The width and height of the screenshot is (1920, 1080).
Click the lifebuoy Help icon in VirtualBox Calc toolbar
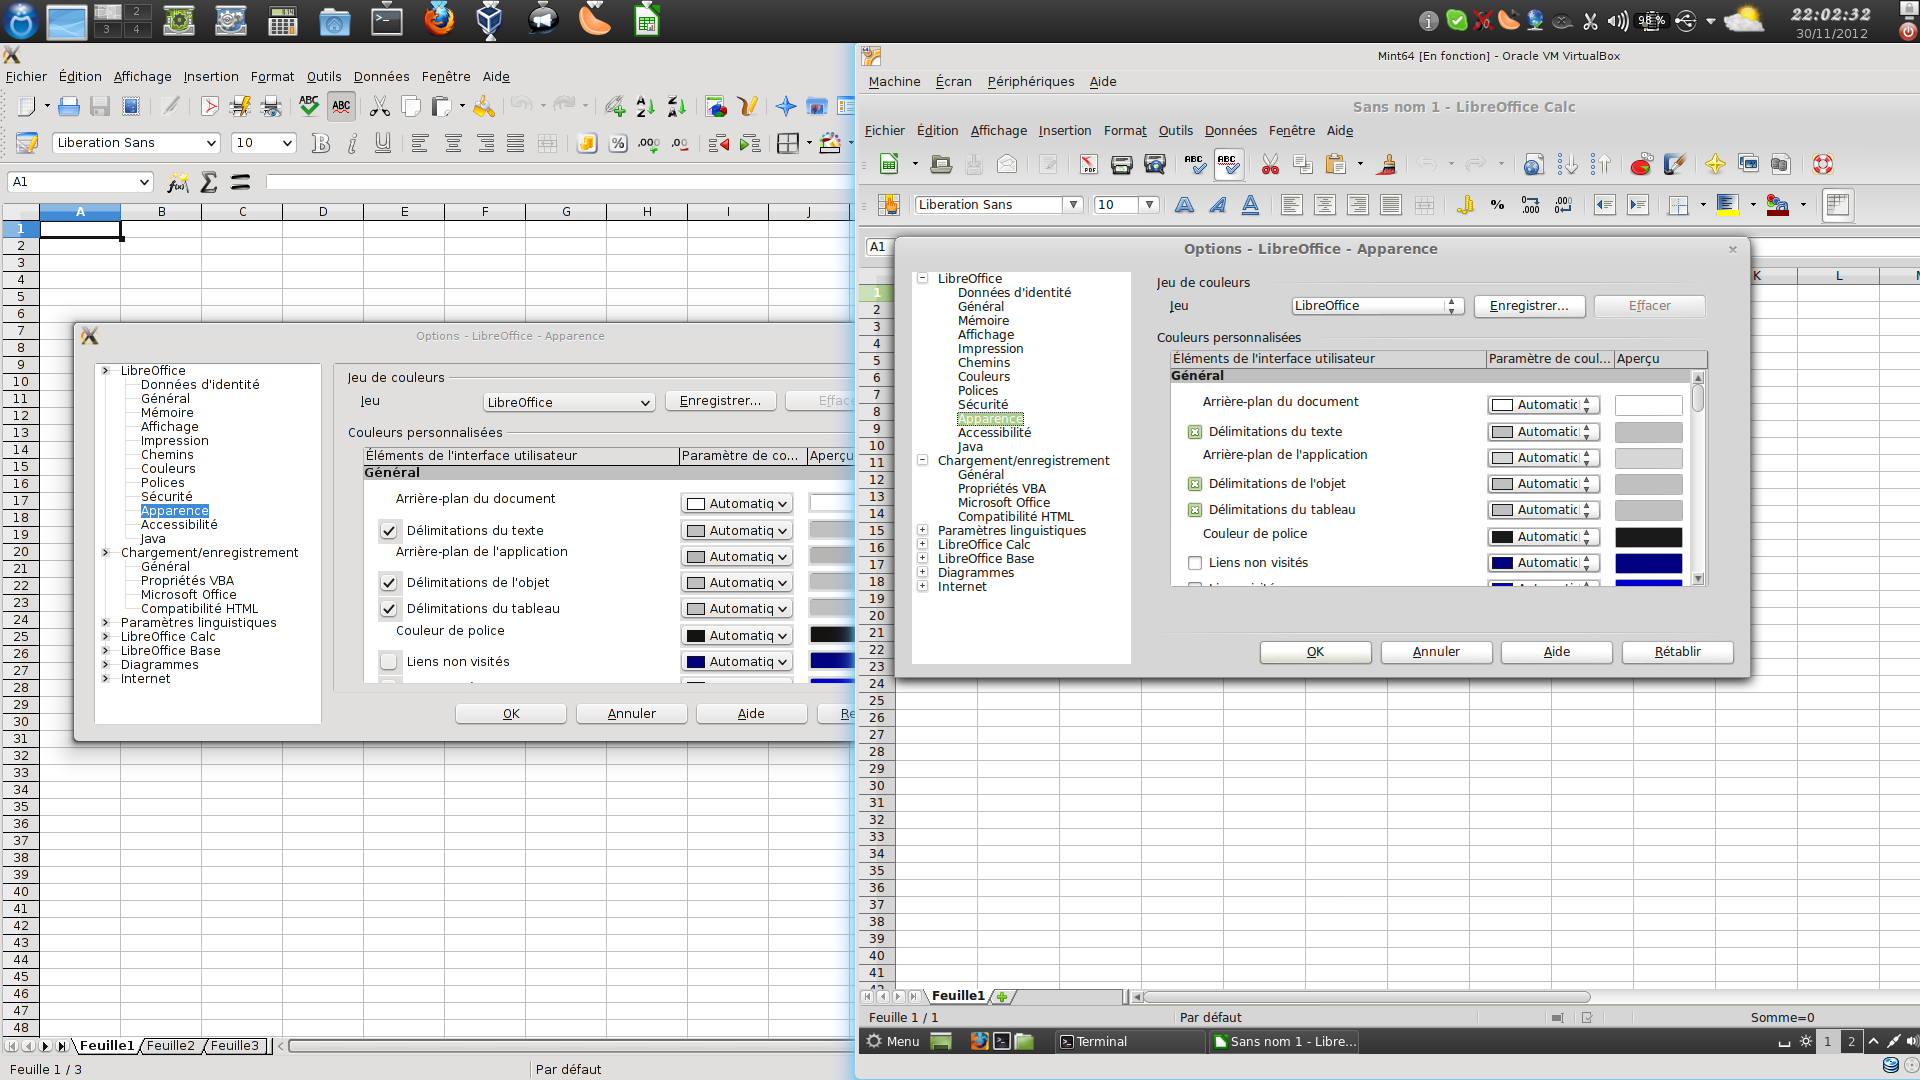1822,164
